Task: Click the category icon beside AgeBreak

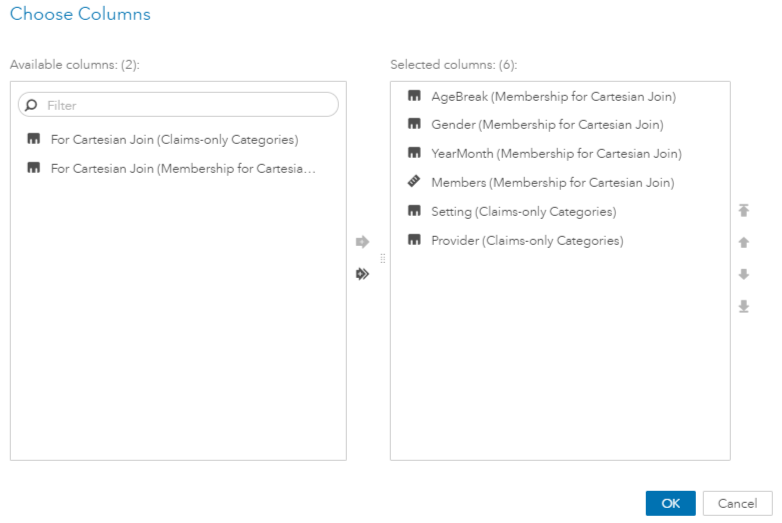Action: (x=414, y=97)
